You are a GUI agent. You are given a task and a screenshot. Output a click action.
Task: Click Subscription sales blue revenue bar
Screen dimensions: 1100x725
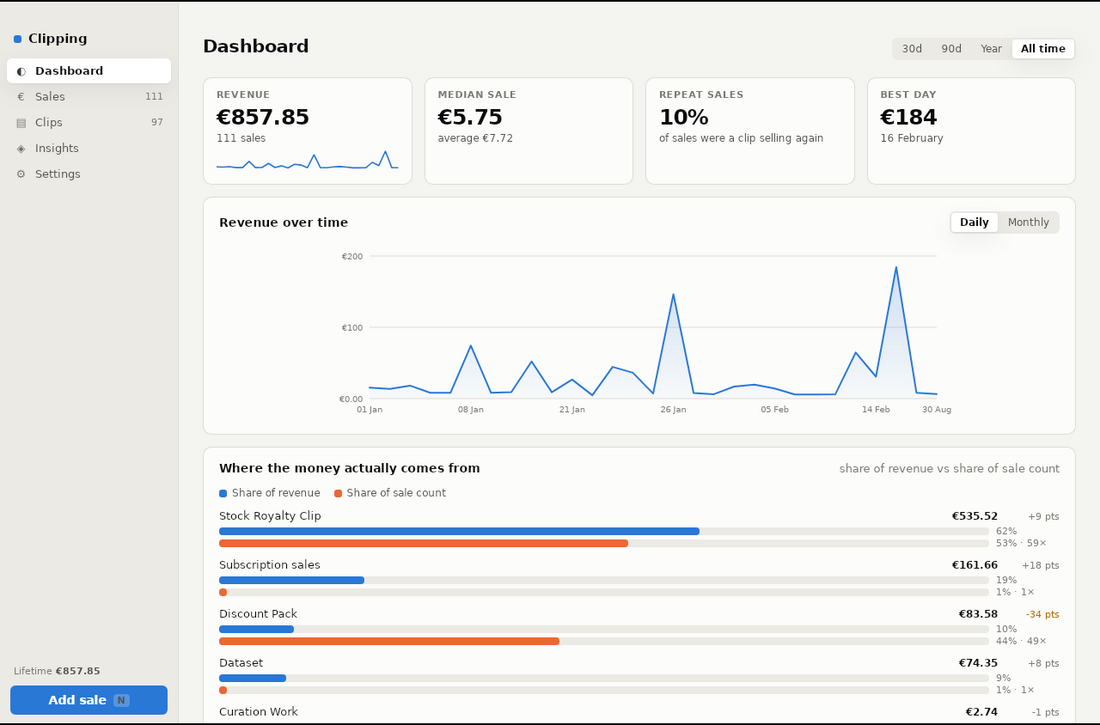pyautogui.click(x=292, y=580)
